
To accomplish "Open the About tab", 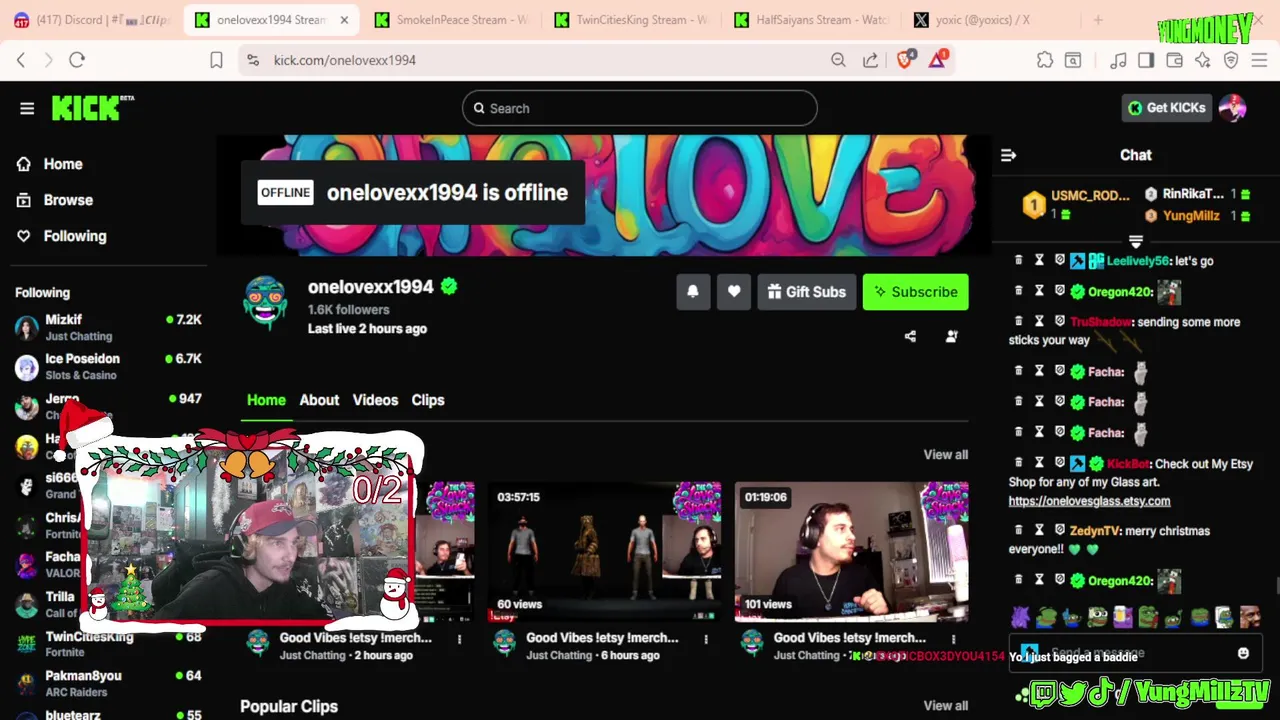I will [319, 400].
